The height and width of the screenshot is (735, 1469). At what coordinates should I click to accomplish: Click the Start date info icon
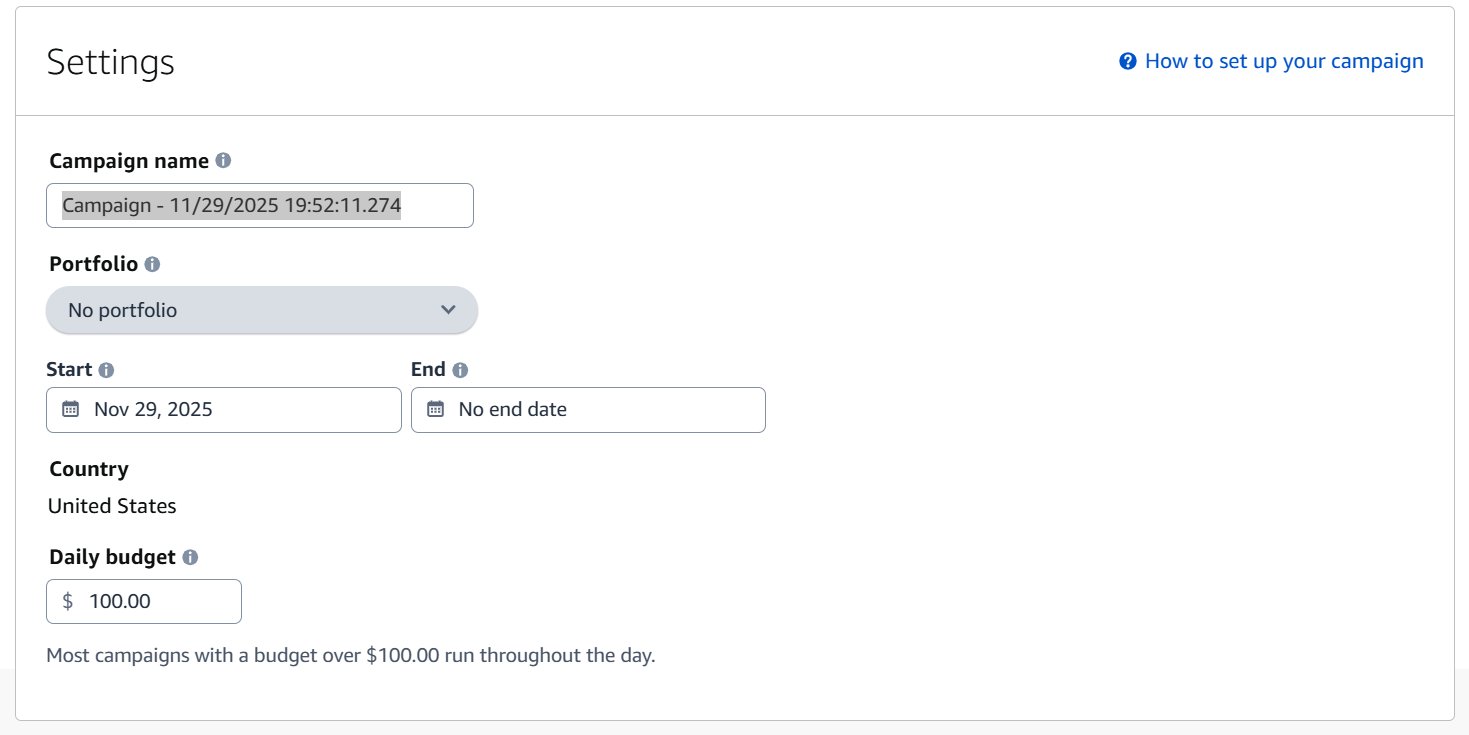pos(104,369)
